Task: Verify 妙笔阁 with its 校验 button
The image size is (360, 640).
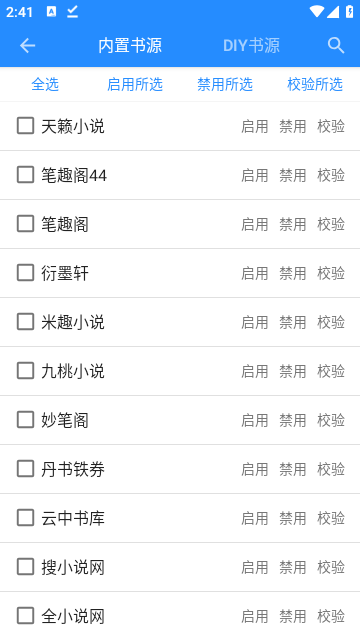Action: (331, 420)
